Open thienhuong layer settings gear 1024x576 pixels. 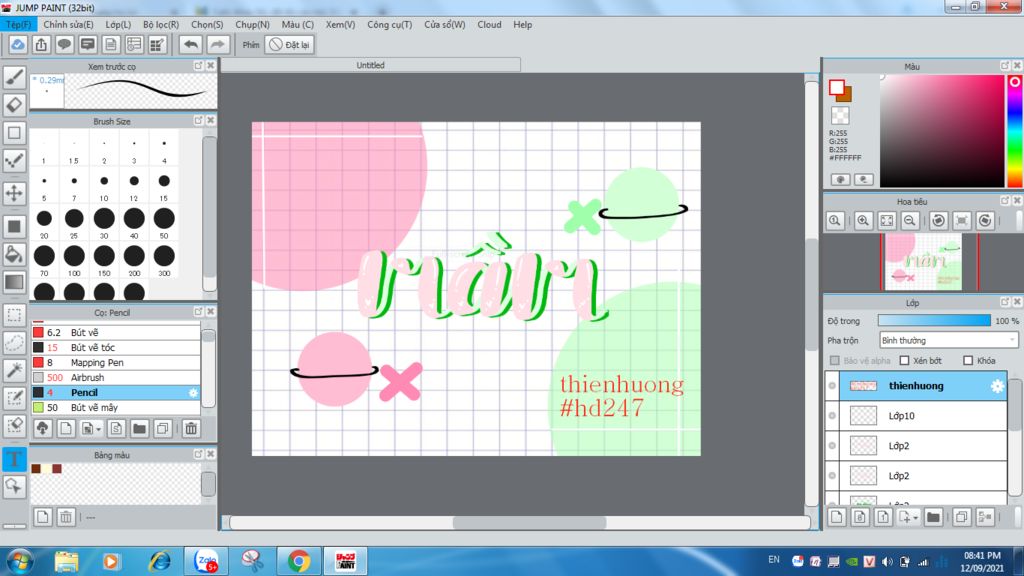coord(997,386)
